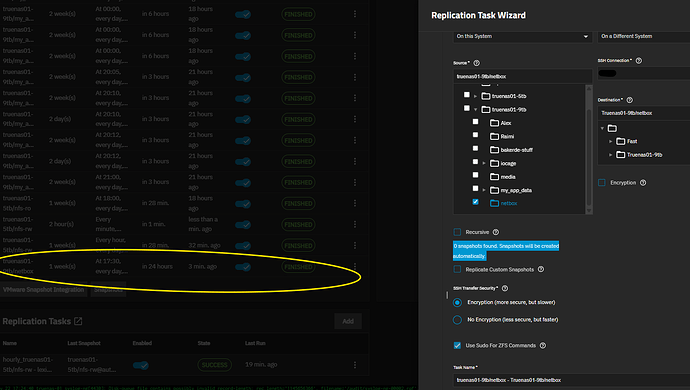
Task: Select Encryption (more secure, but slower) radio
Action: point(457,302)
